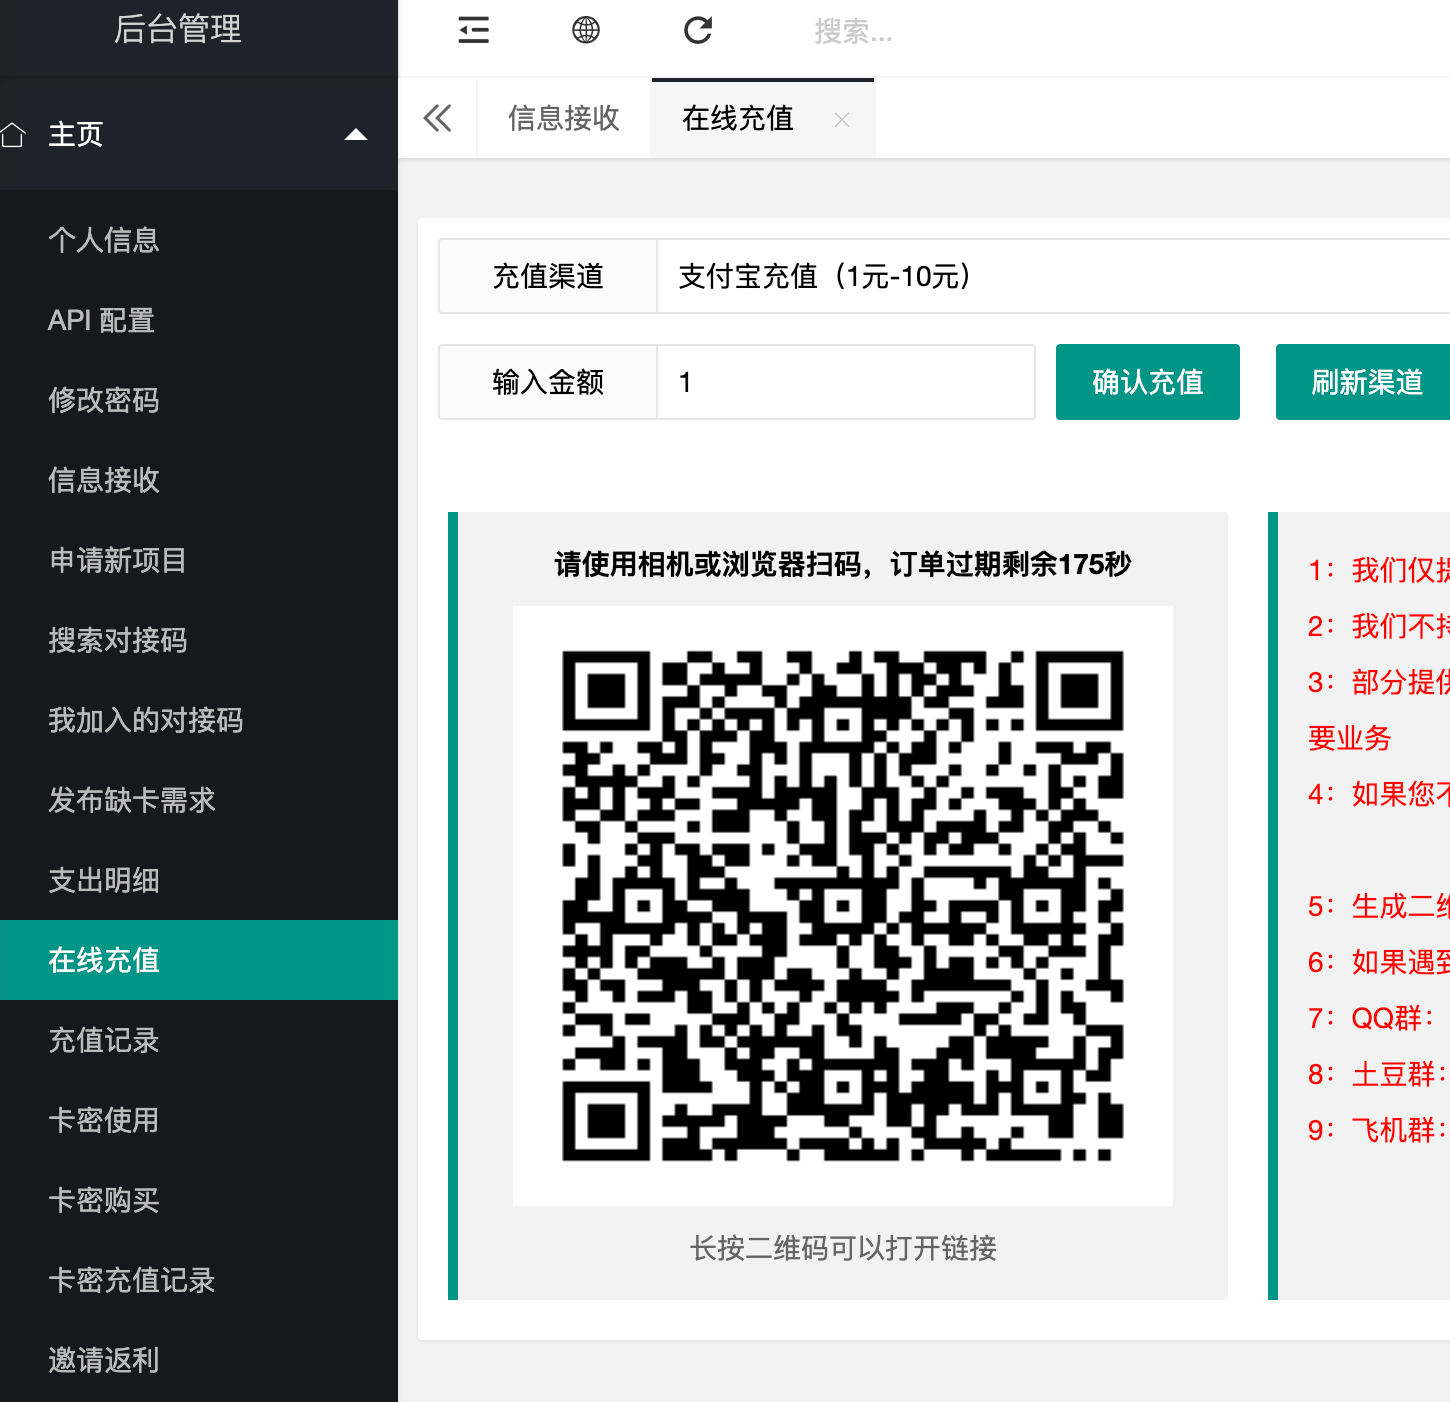Open 申请新项目 menu item
Viewport: 1450px width, 1402px height.
(x=199, y=560)
